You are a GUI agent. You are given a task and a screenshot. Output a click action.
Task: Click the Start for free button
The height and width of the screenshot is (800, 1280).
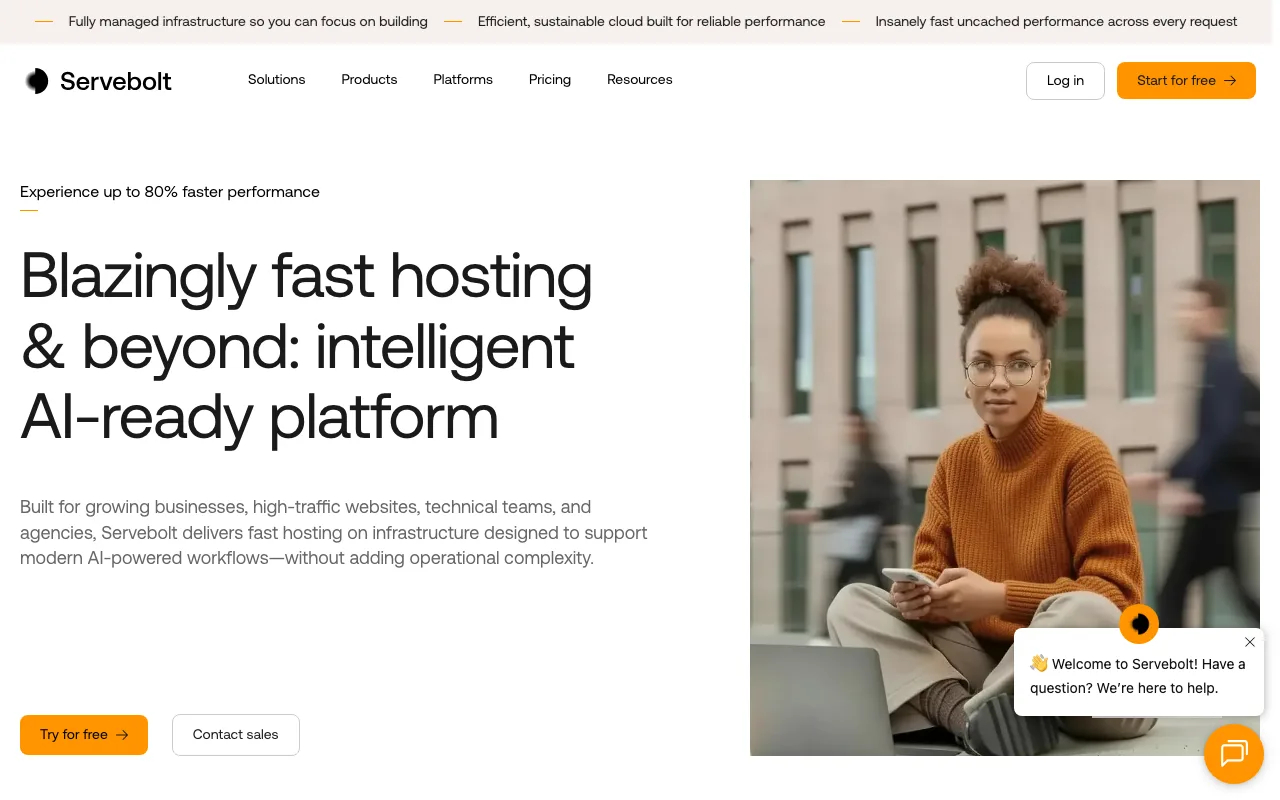pos(1186,81)
